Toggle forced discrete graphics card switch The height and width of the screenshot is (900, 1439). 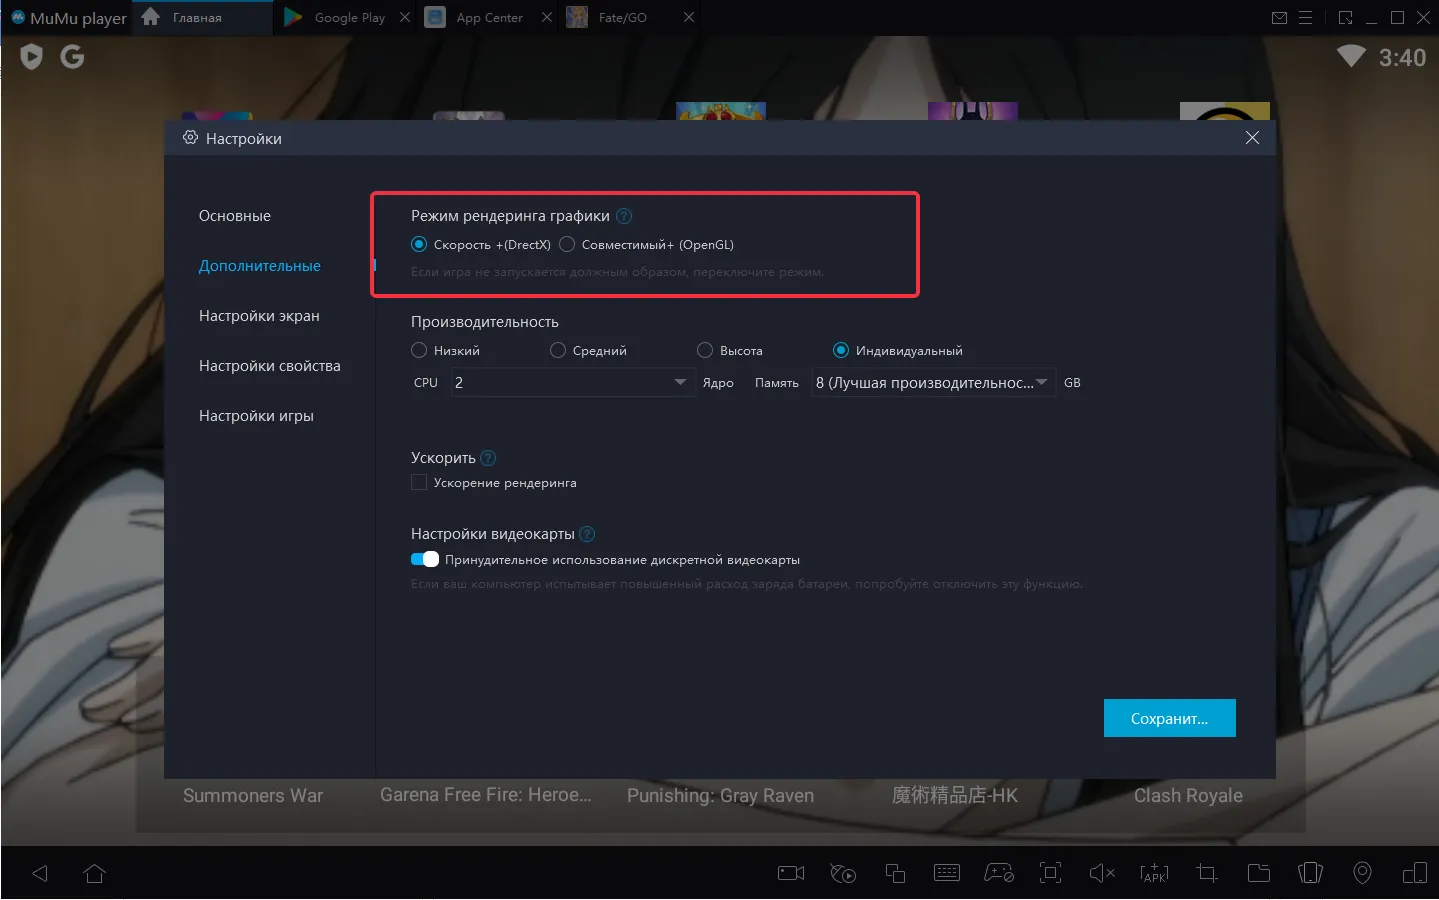click(425, 559)
